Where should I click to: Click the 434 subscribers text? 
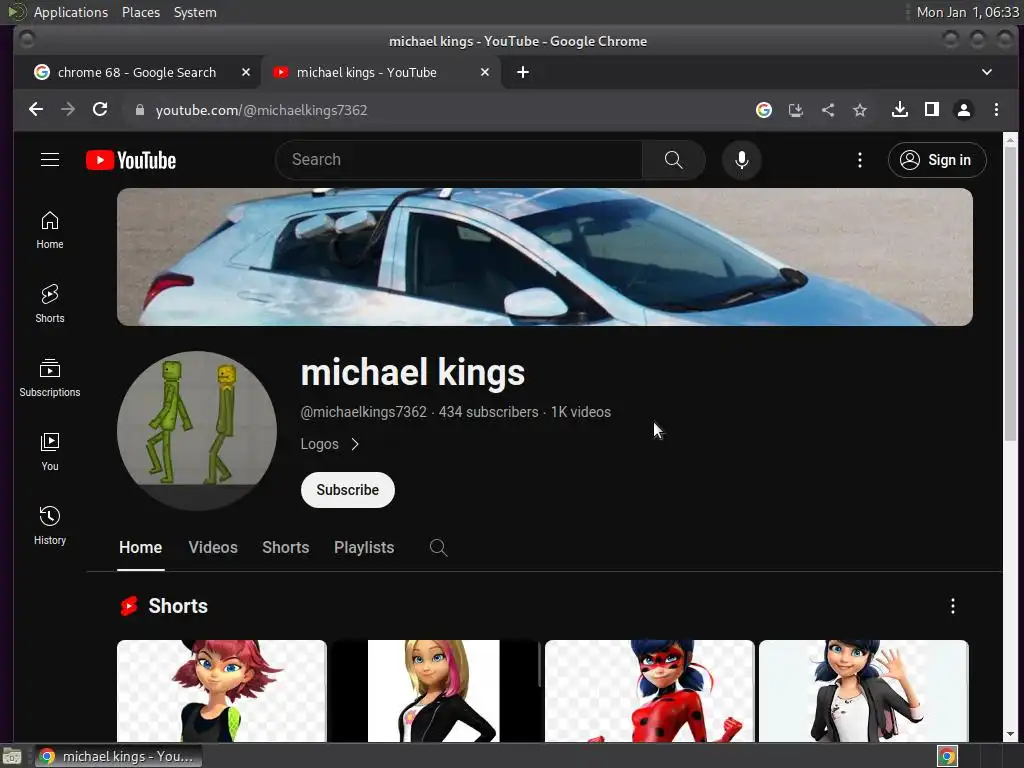click(488, 412)
